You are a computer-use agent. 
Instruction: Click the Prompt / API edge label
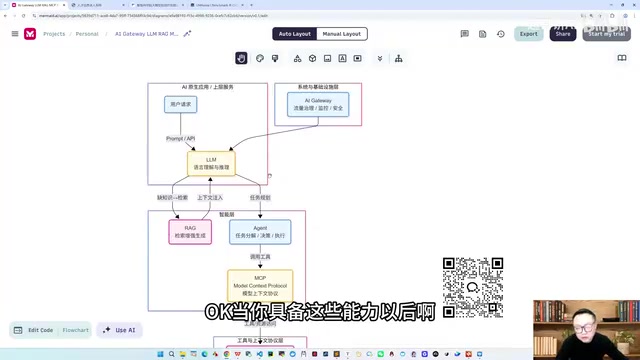click(180, 139)
